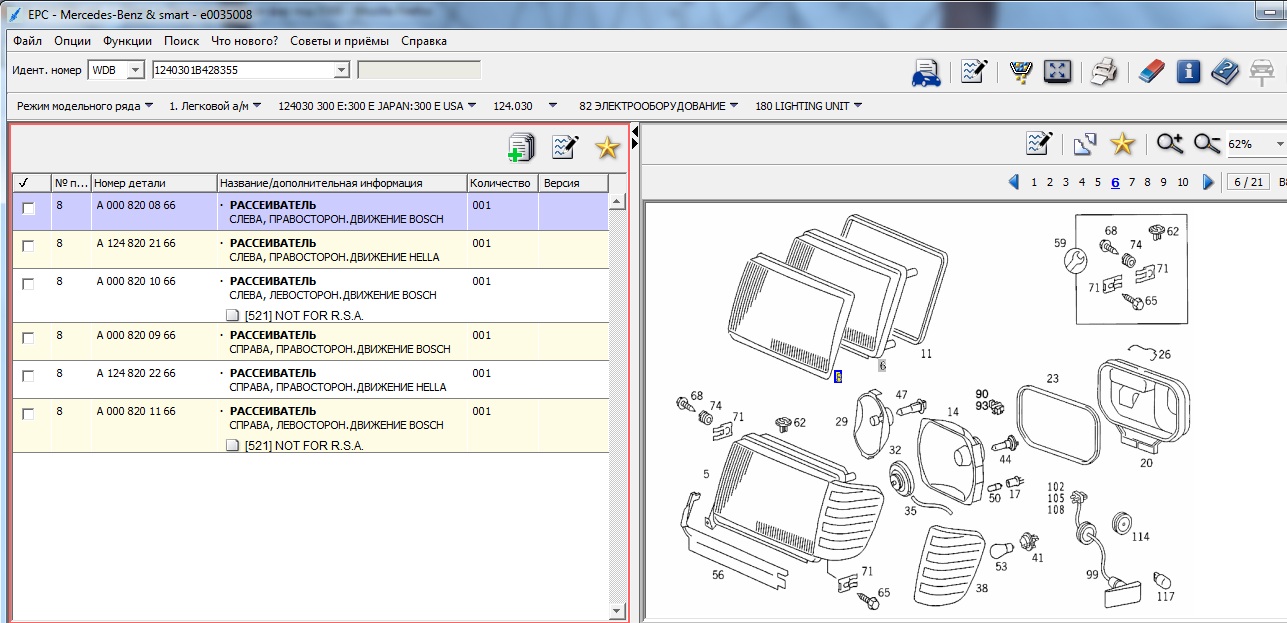
Task: Print using the printer icon
Action: coord(1103,71)
